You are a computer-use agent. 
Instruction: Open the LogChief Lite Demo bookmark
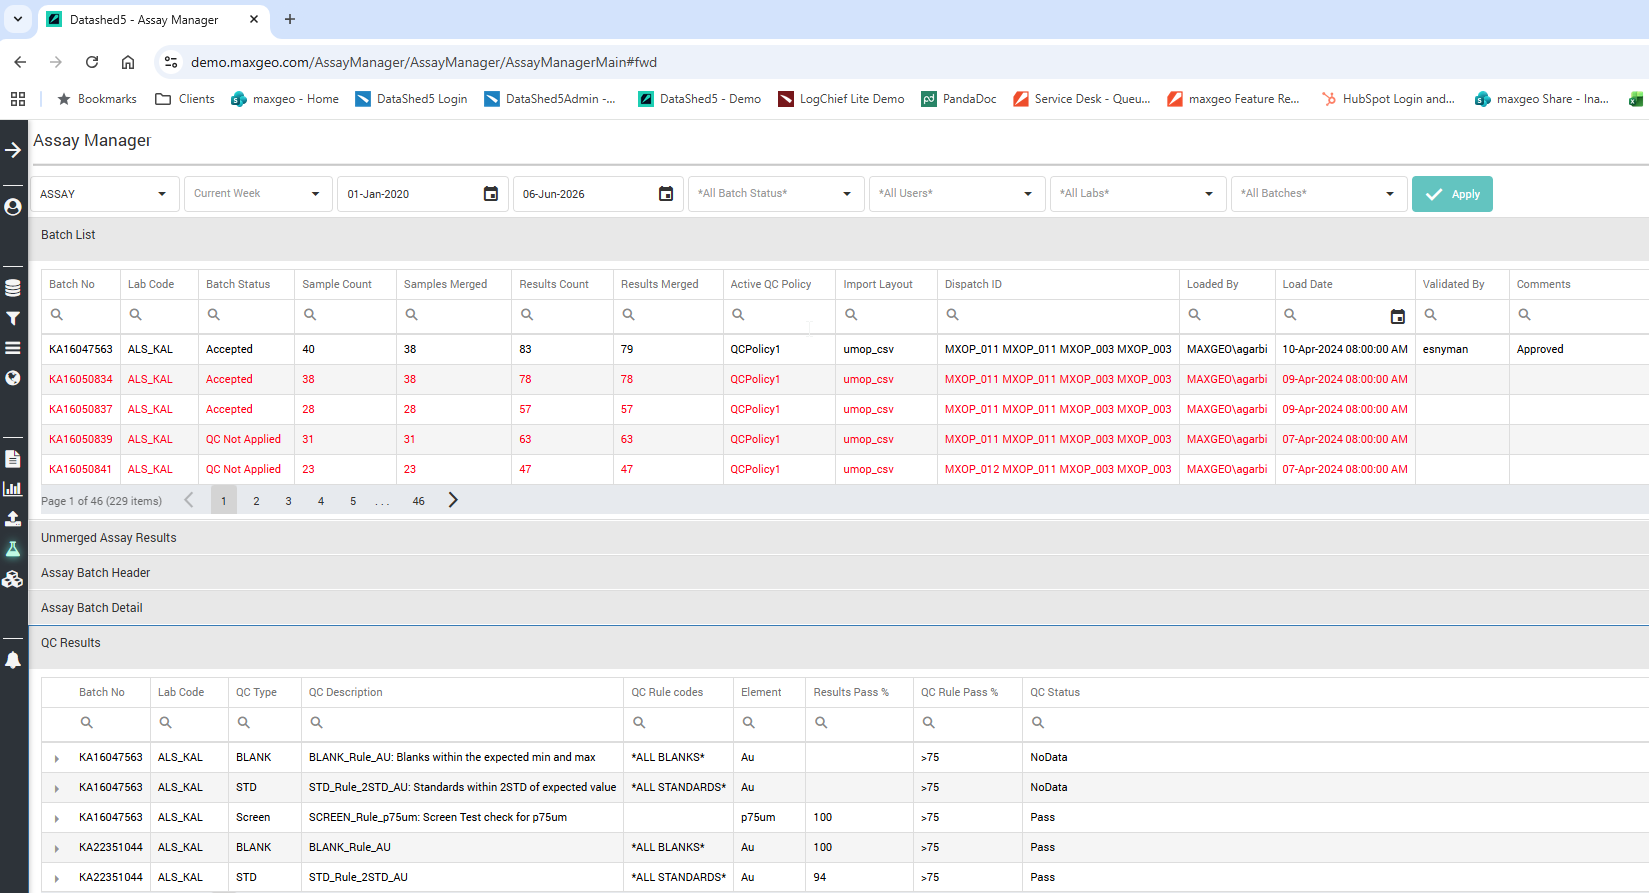pyautogui.click(x=841, y=99)
